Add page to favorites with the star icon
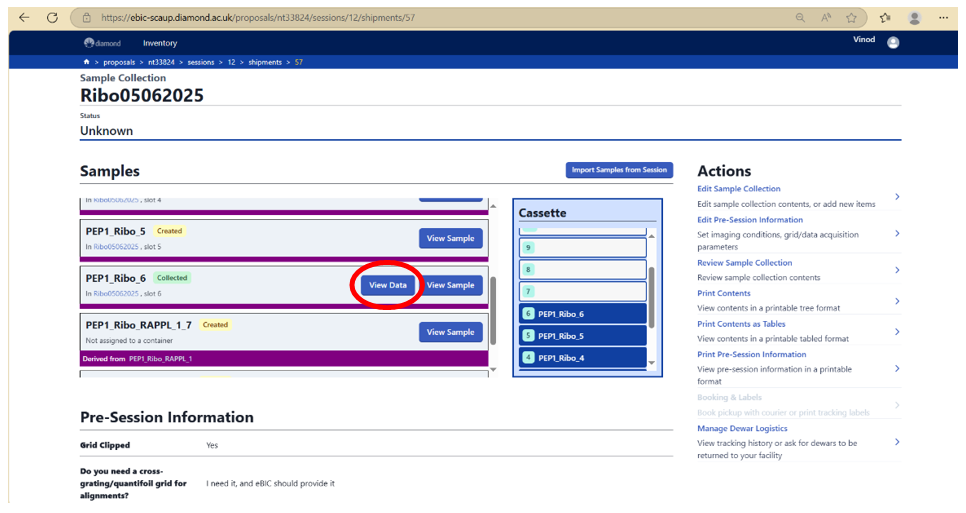 [851, 18]
